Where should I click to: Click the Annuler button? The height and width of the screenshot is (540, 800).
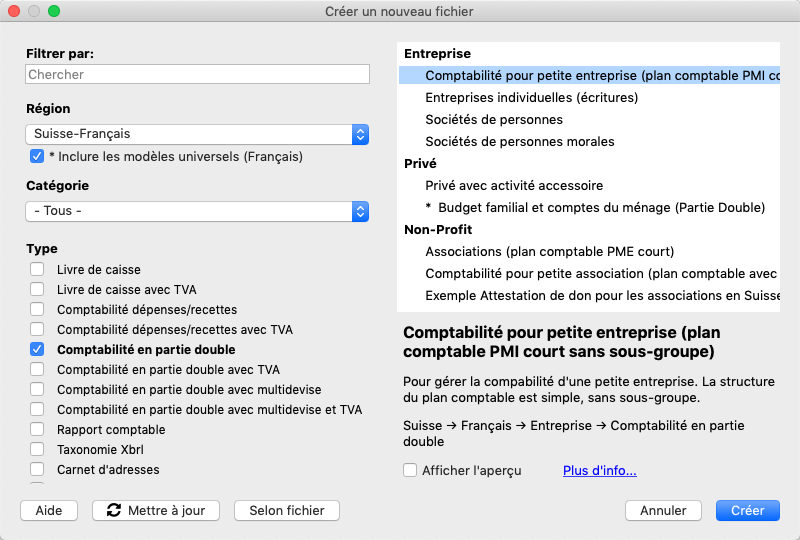[663, 510]
